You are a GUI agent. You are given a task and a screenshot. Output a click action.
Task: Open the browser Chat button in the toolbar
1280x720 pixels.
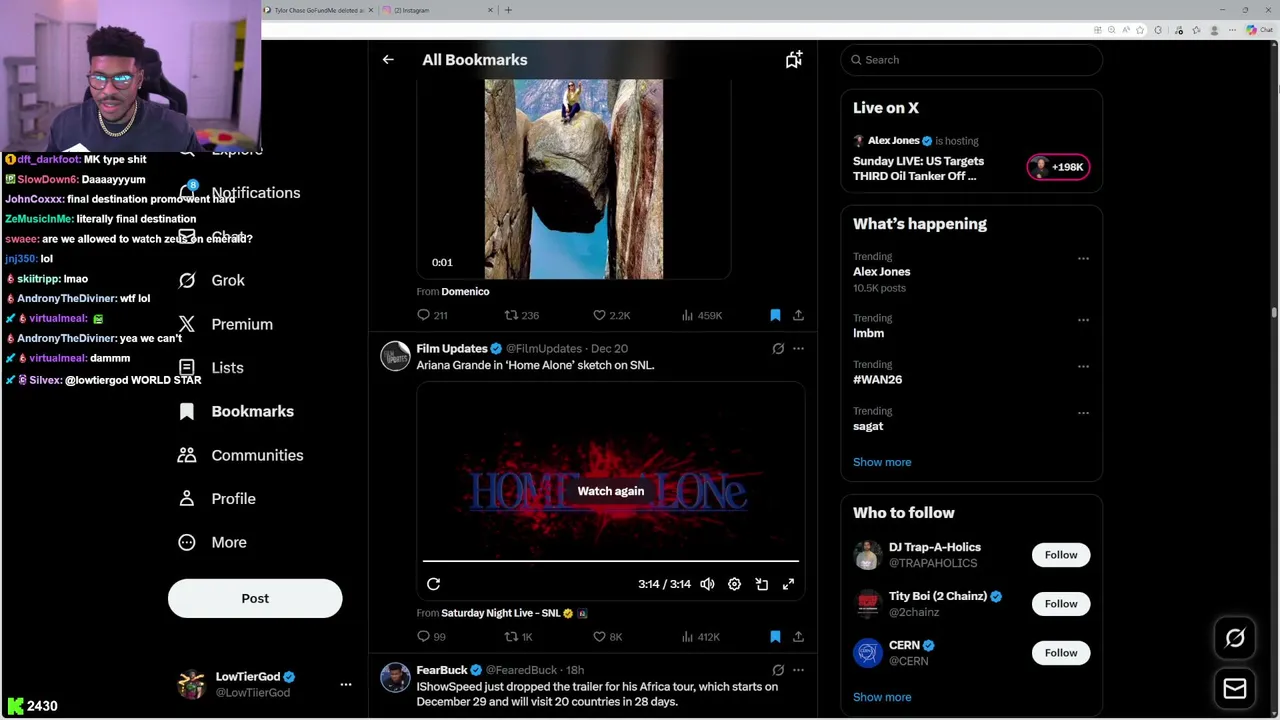[x=1259, y=30]
